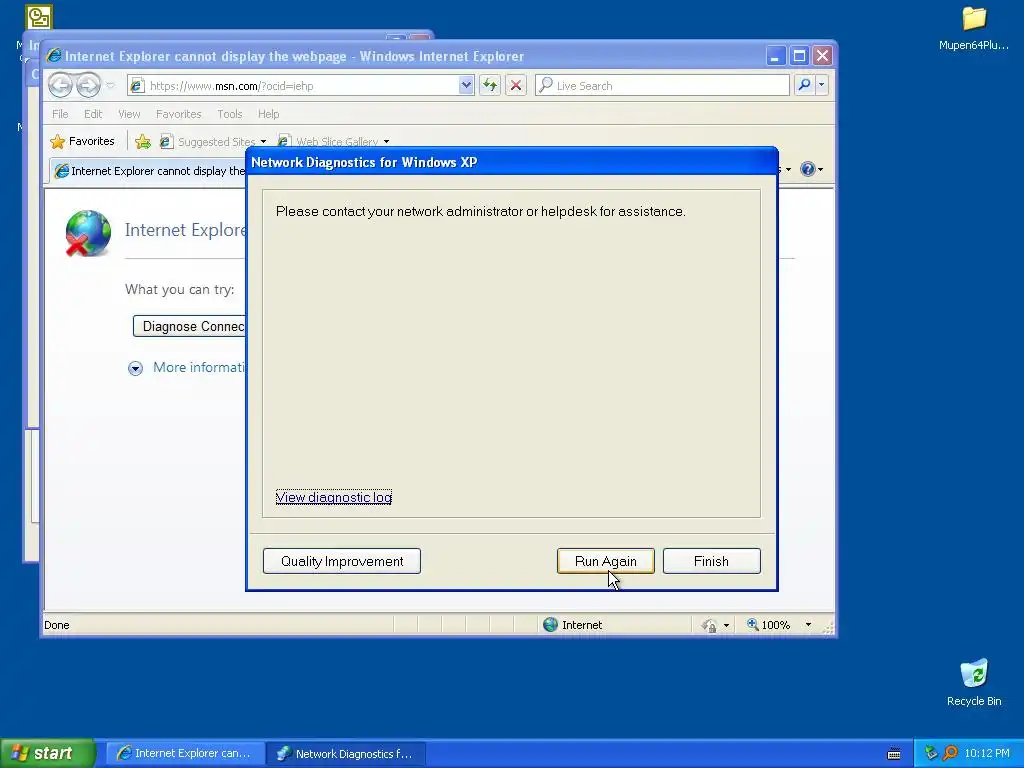
Task: Refresh the page using green arrows icon
Action: (x=490, y=85)
